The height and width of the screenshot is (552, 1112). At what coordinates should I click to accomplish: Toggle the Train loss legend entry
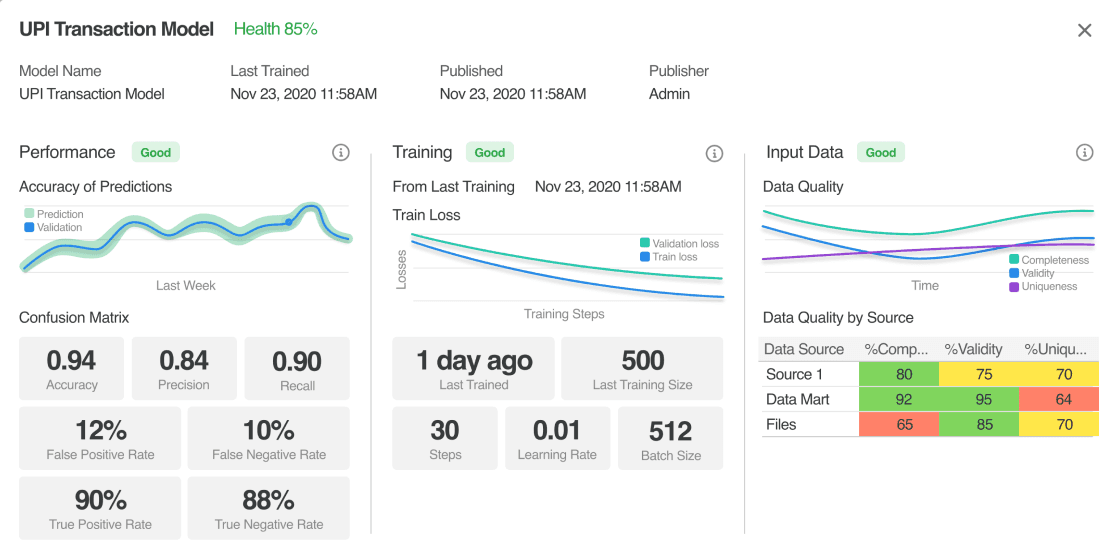click(668, 257)
